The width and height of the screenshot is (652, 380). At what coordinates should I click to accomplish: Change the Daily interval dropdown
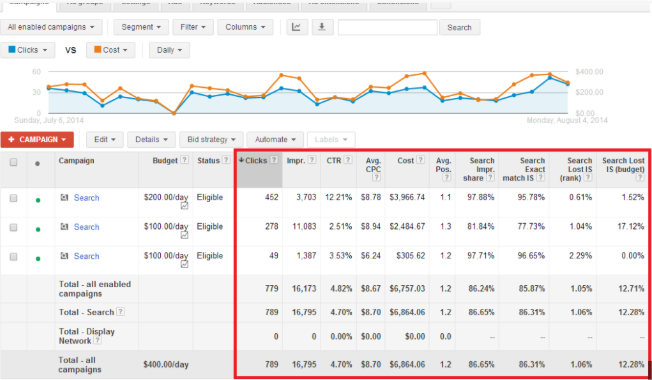pos(169,50)
